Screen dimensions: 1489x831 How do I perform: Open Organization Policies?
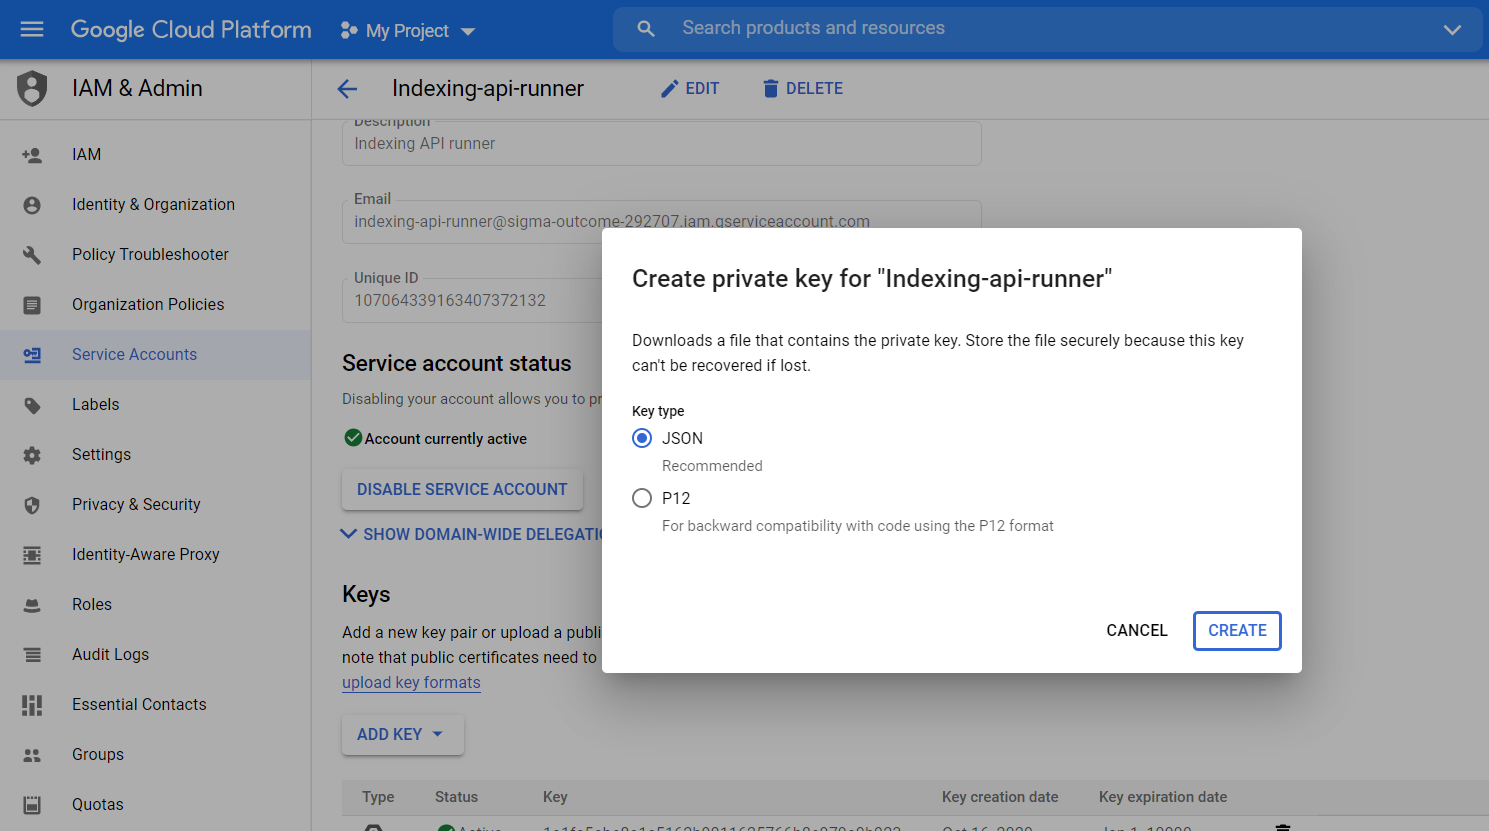[x=148, y=304]
